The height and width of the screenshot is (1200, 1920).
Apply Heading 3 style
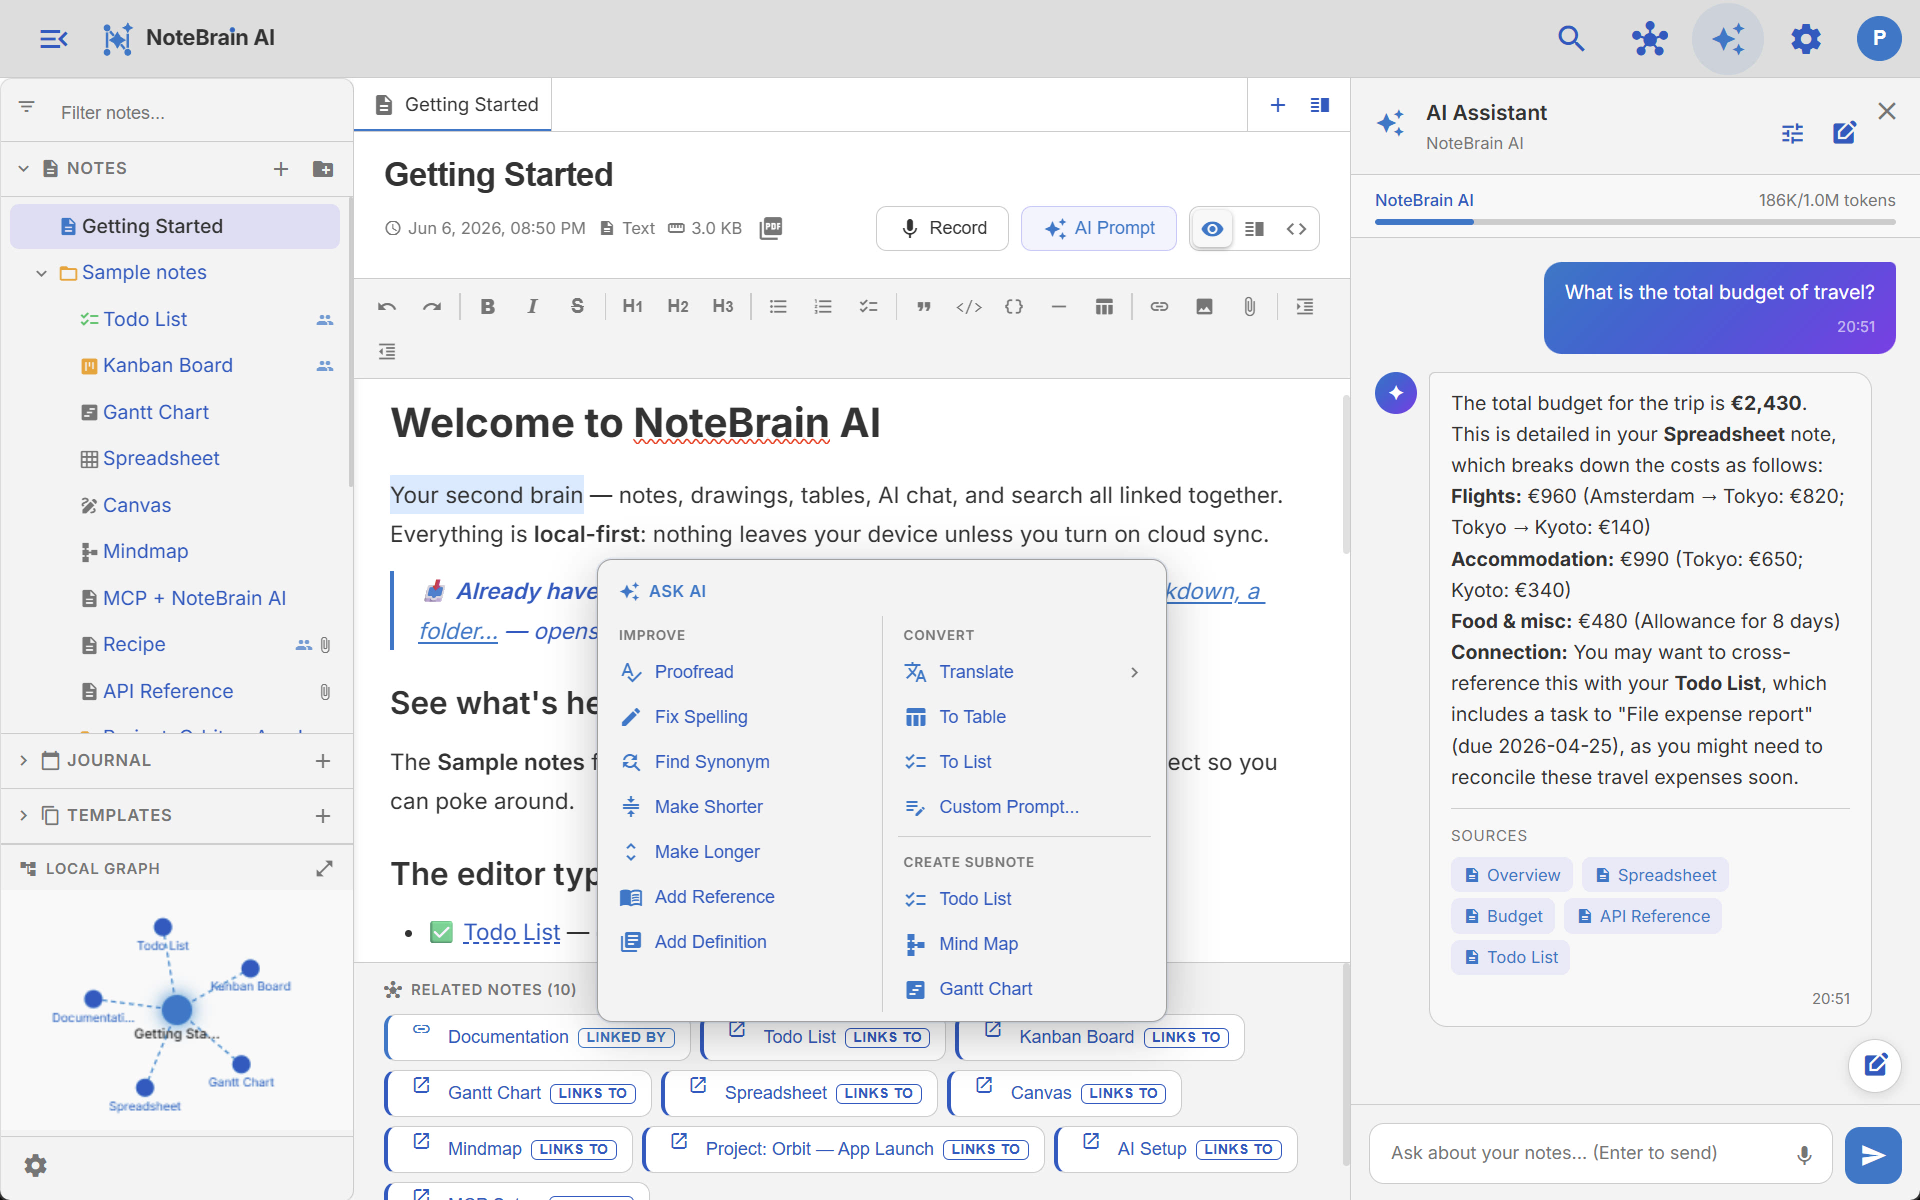[x=723, y=307]
